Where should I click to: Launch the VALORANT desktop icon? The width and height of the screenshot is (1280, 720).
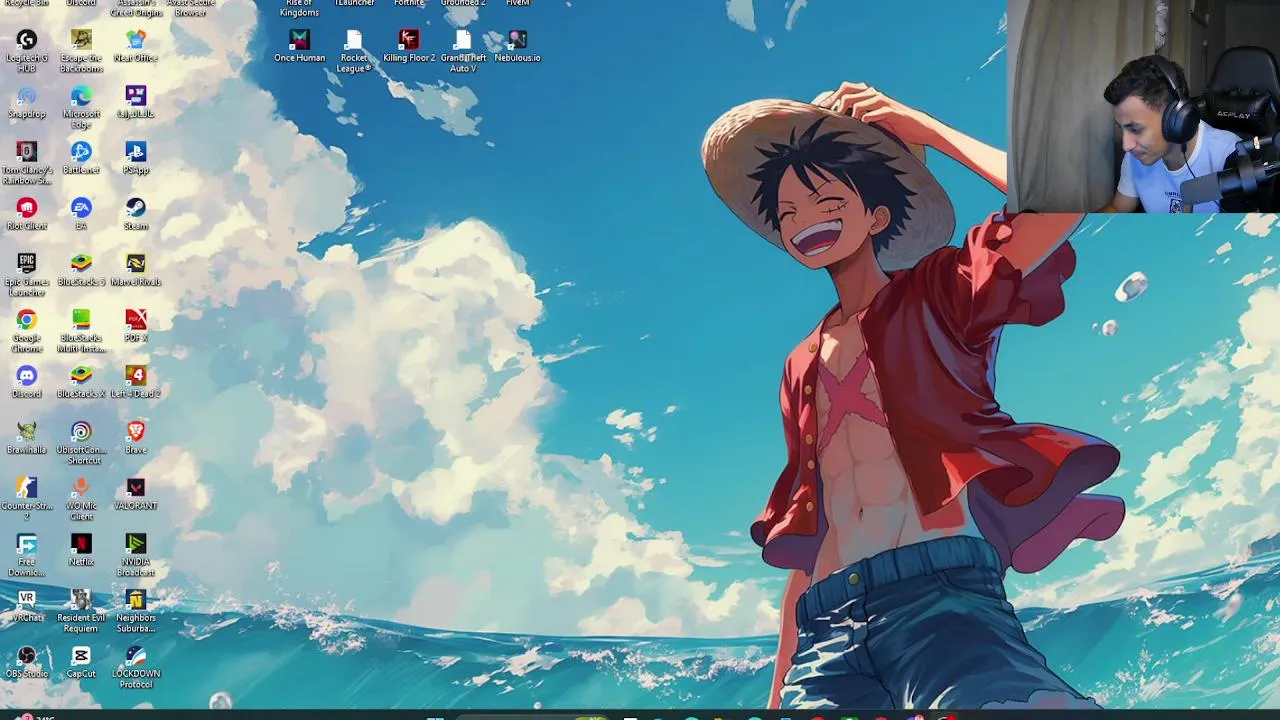tap(136, 488)
